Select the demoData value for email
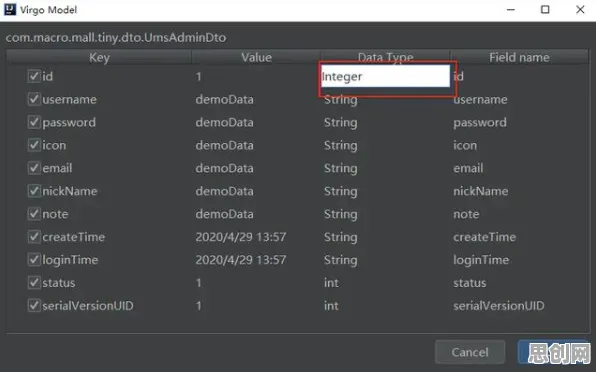596x372 pixels. (224, 168)
